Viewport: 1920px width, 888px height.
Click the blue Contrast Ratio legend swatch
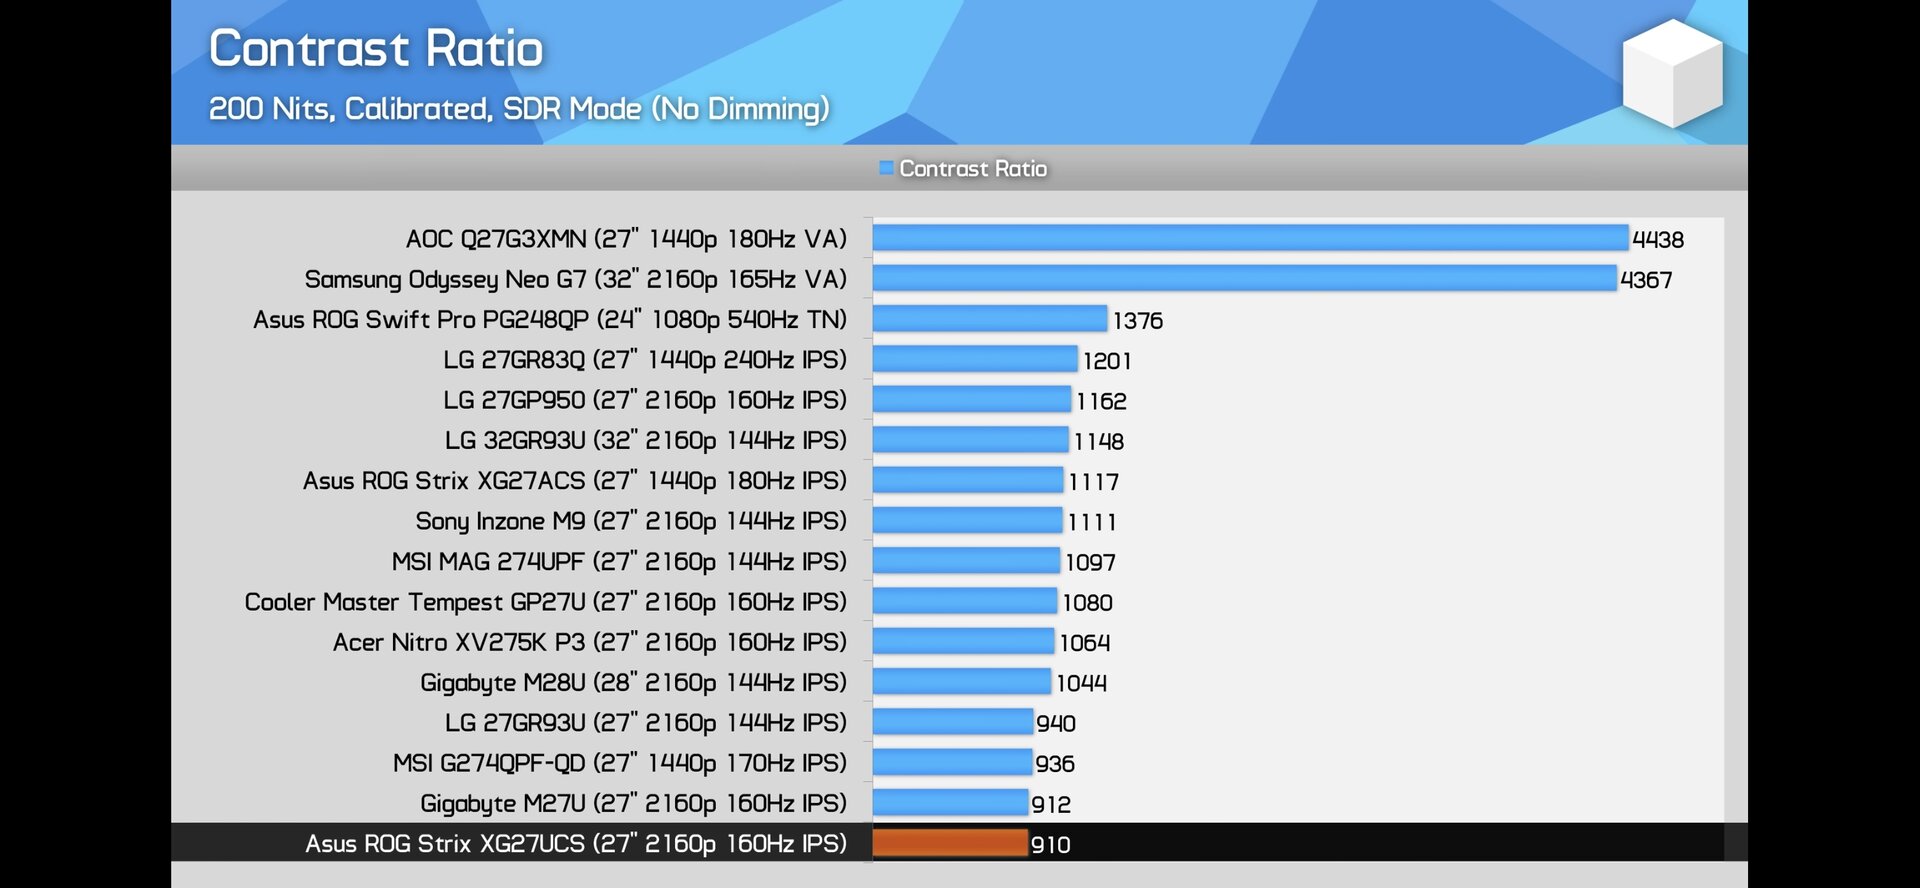[886, 168]
